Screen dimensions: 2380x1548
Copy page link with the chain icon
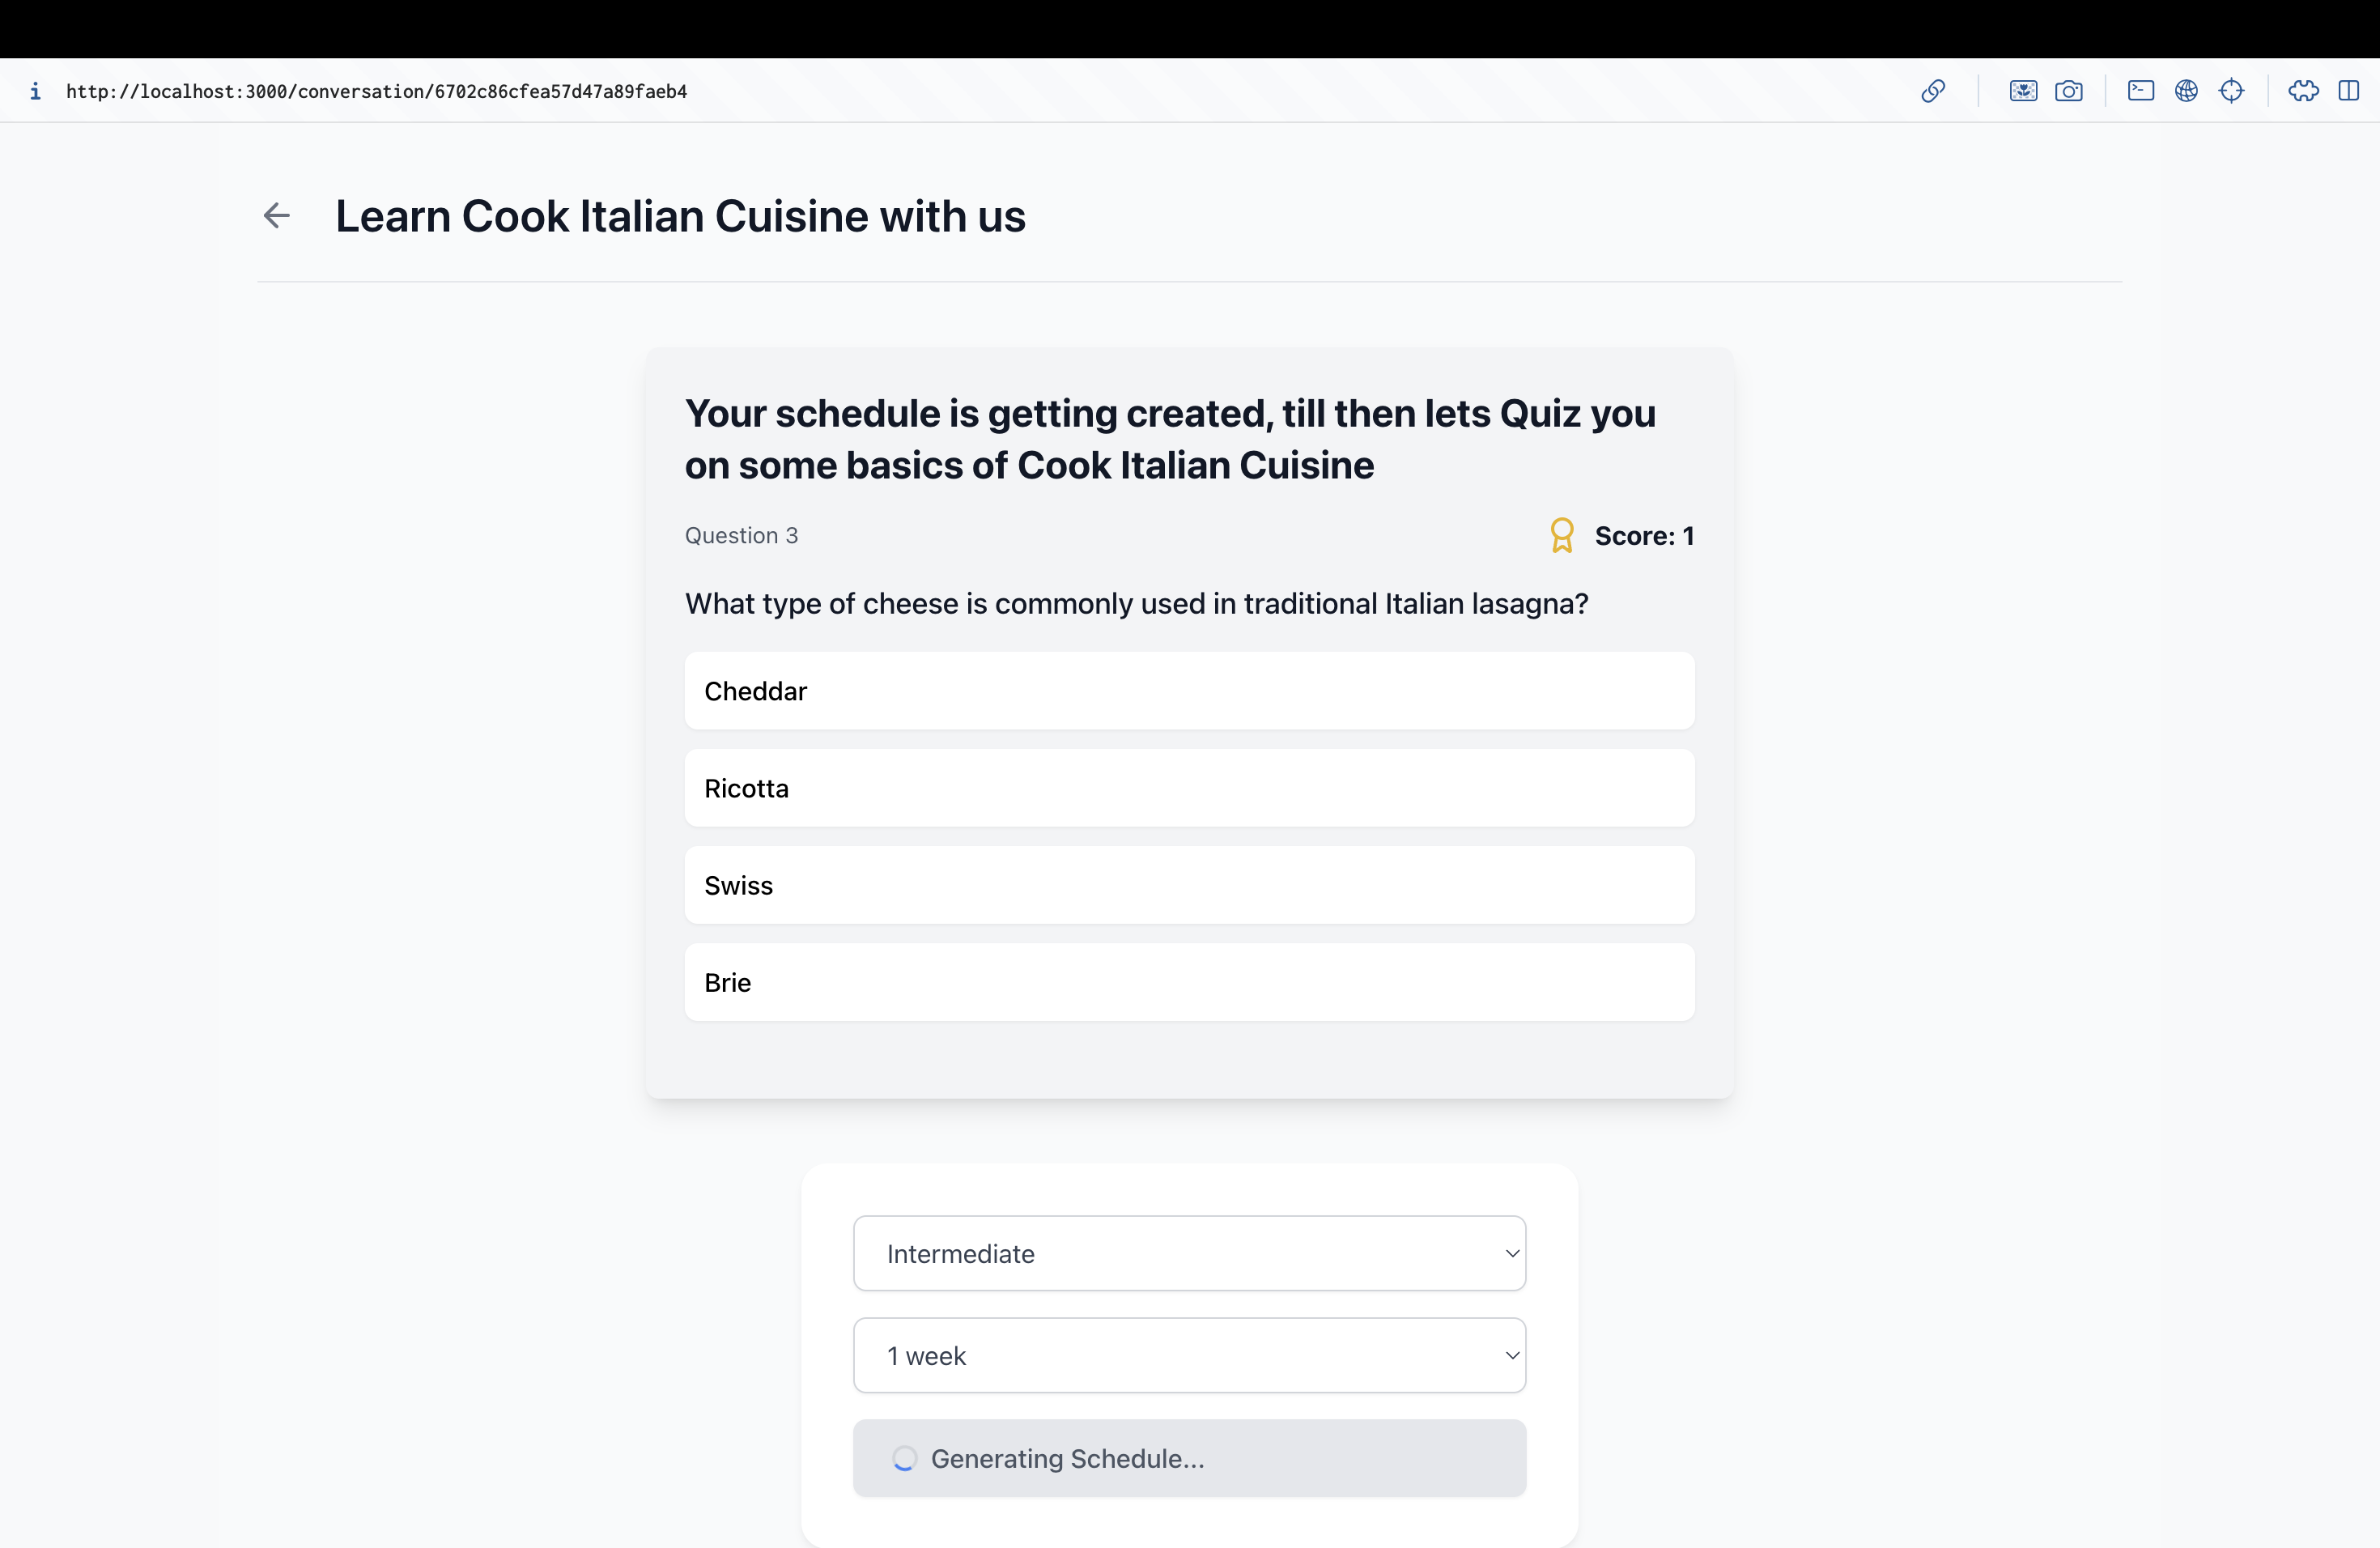click(1933, 91)
